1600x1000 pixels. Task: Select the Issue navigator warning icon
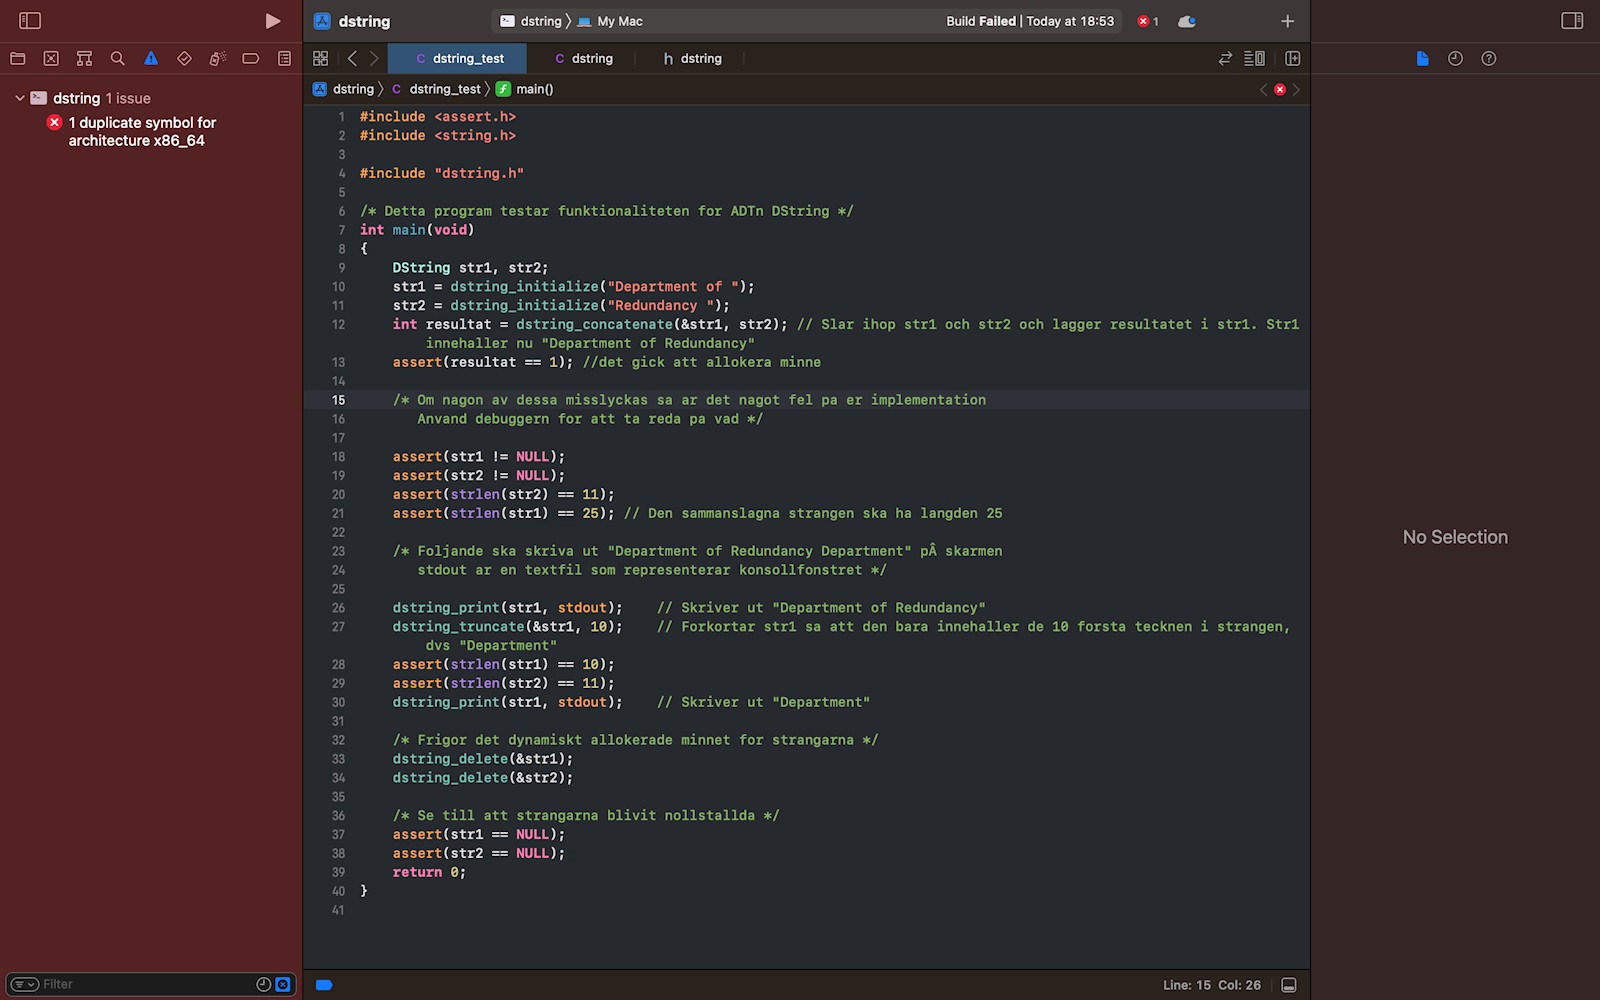151,59
